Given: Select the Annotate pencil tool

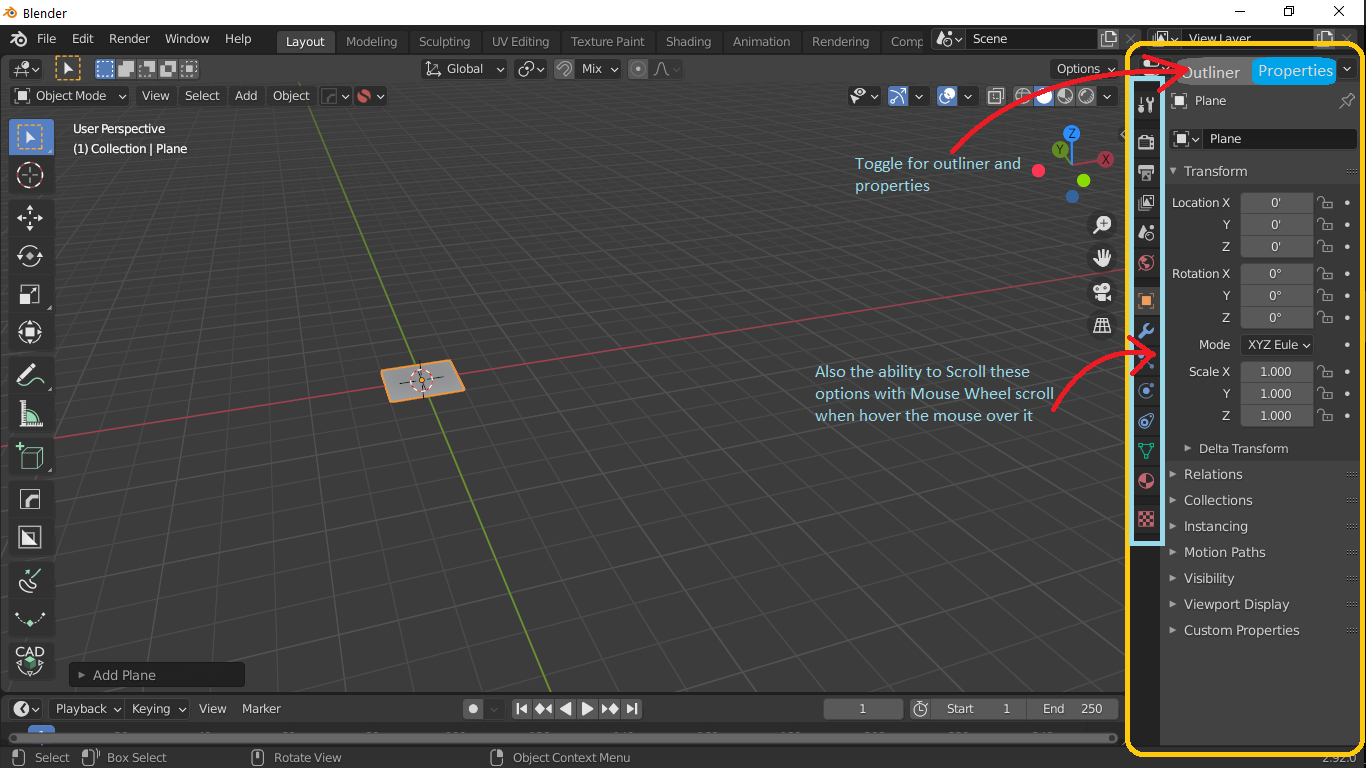Looking at the screenshot, I should click(x=31, y=376).
